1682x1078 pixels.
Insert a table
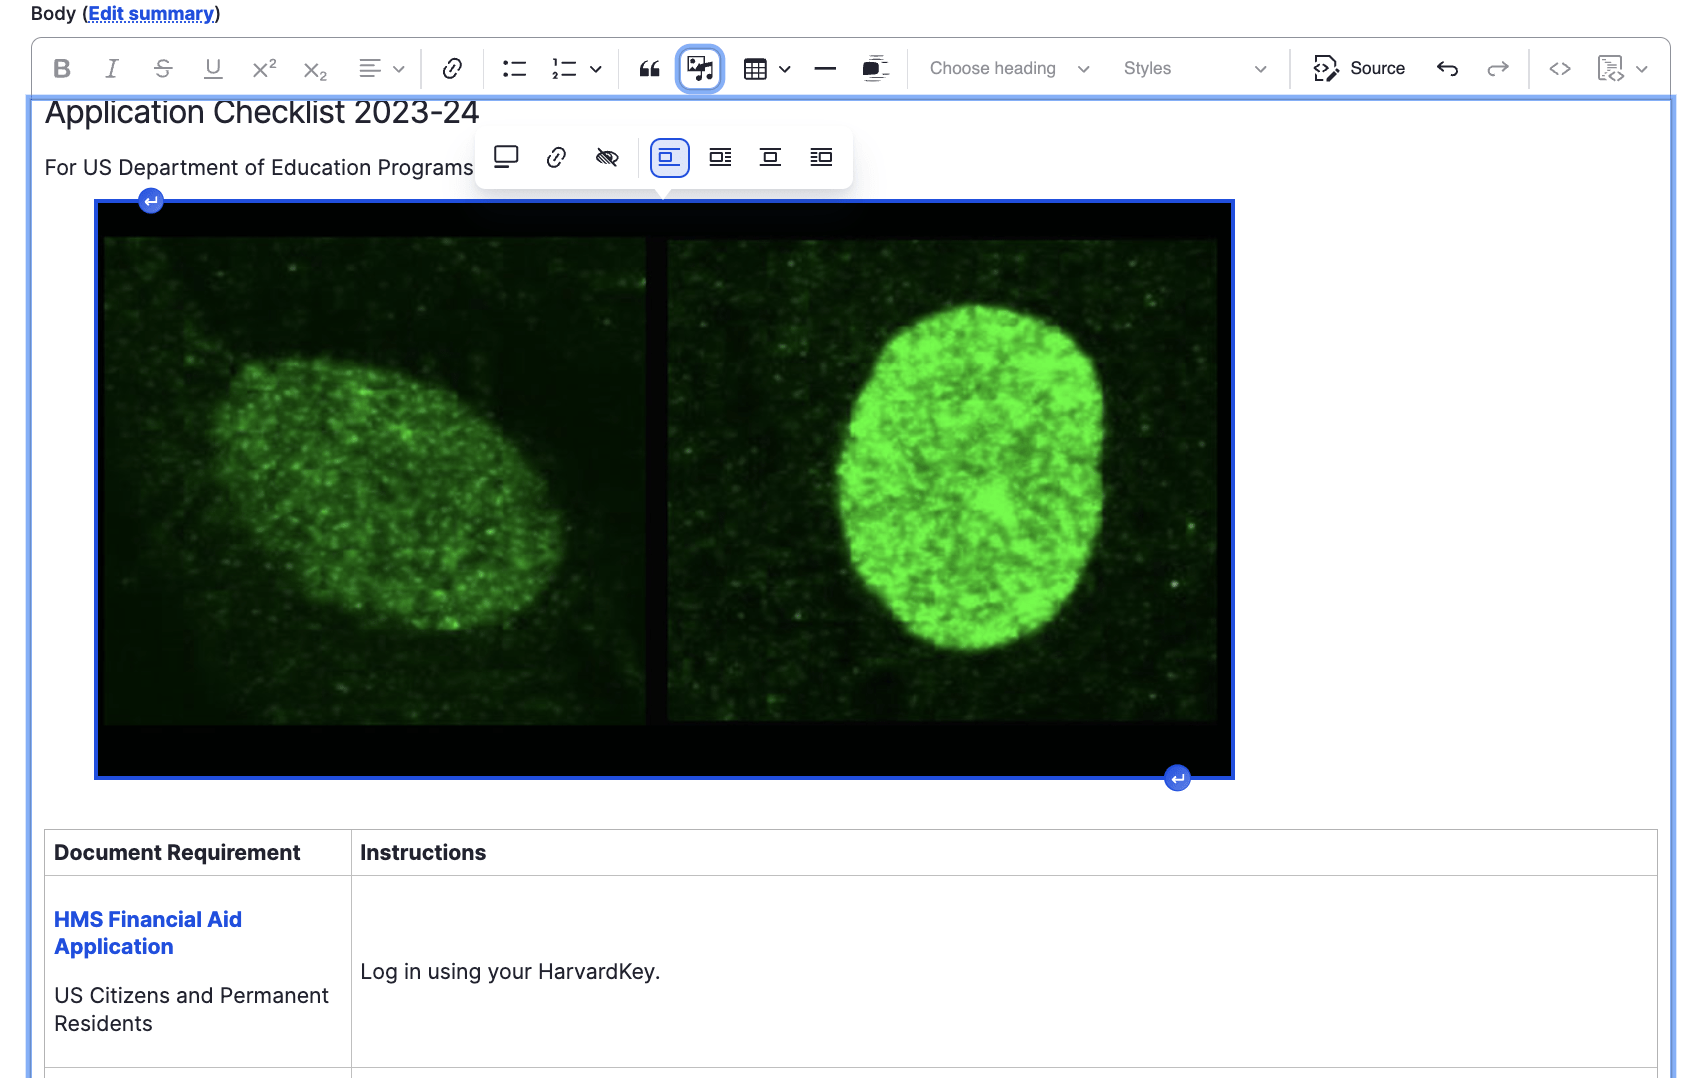755,68
